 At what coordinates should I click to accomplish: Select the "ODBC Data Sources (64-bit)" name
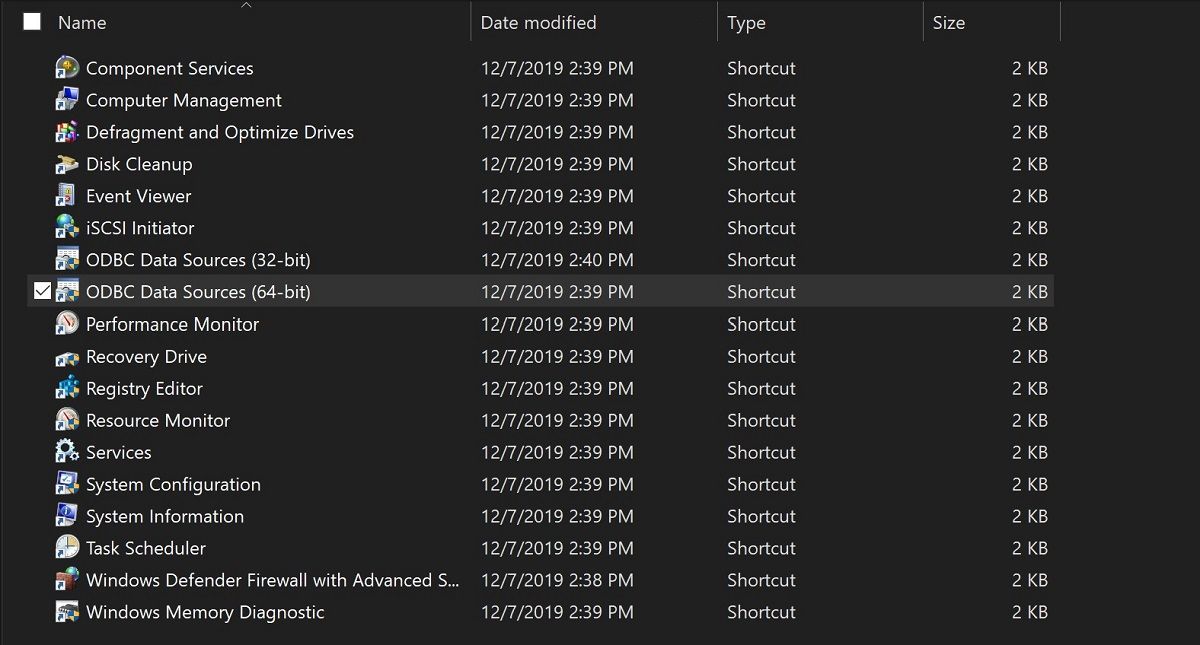198,292
